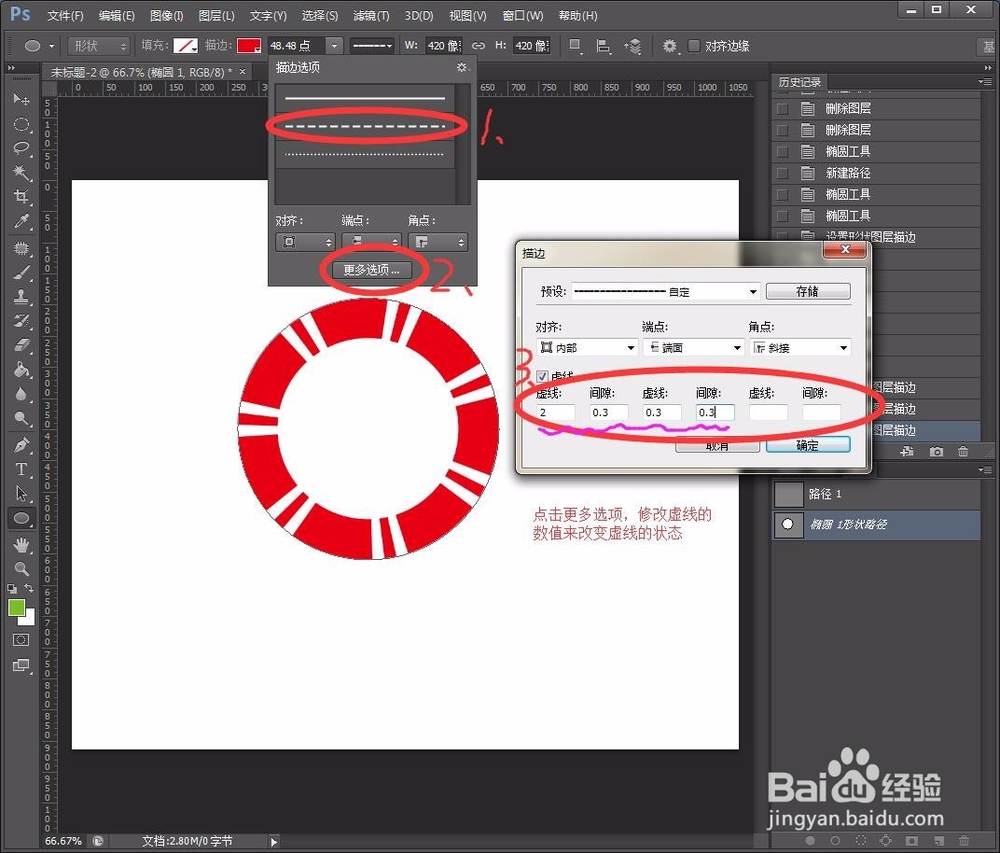Select the Hand tool

(x=21, y=543)
